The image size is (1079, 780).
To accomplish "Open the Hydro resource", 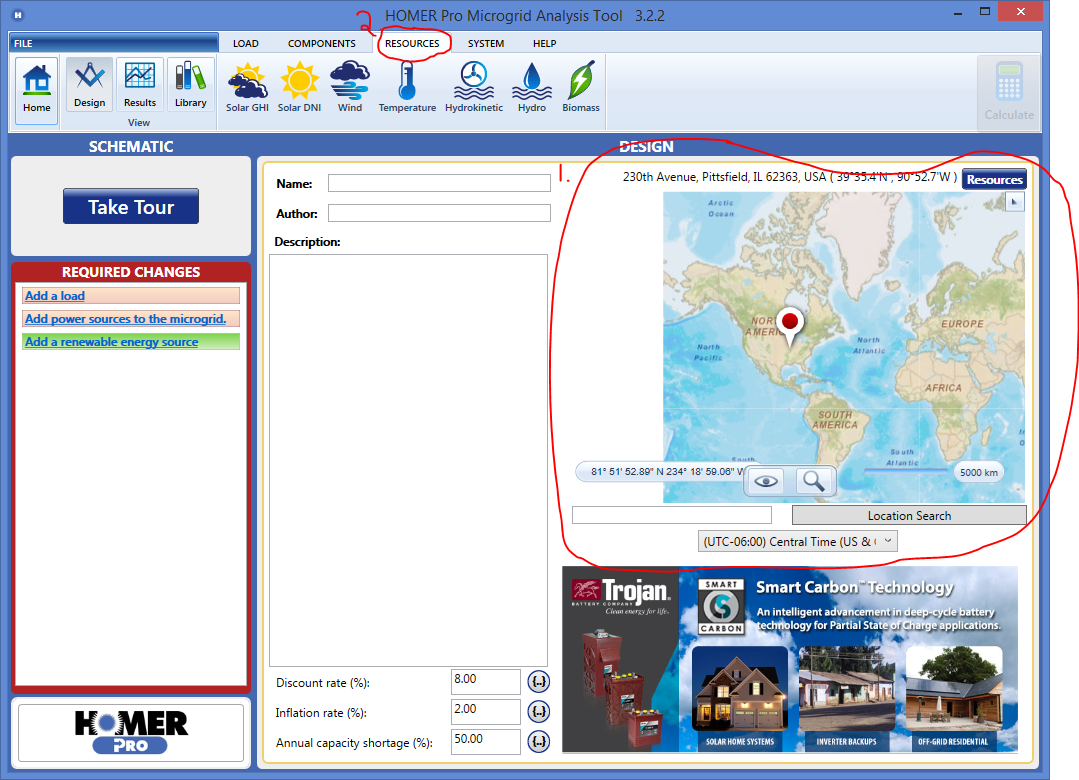I will tap(532, 86).
